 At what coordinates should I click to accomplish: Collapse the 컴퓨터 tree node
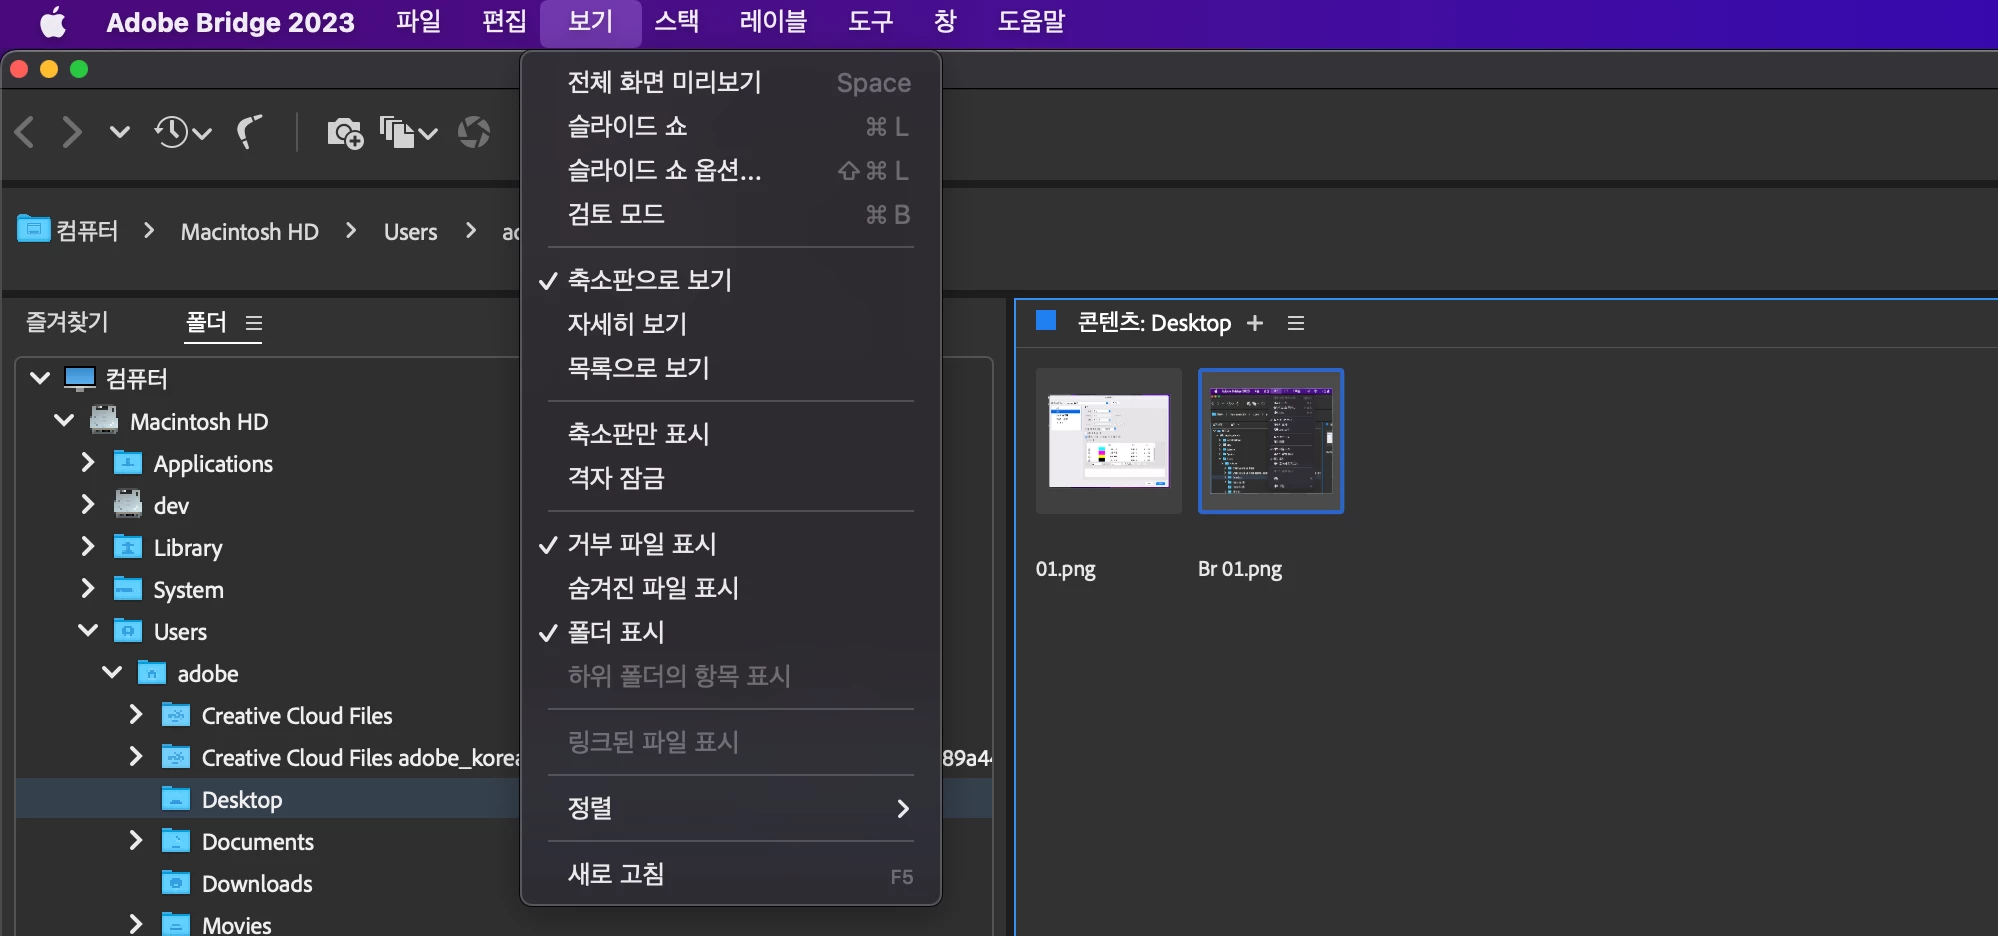click(40, 378)
